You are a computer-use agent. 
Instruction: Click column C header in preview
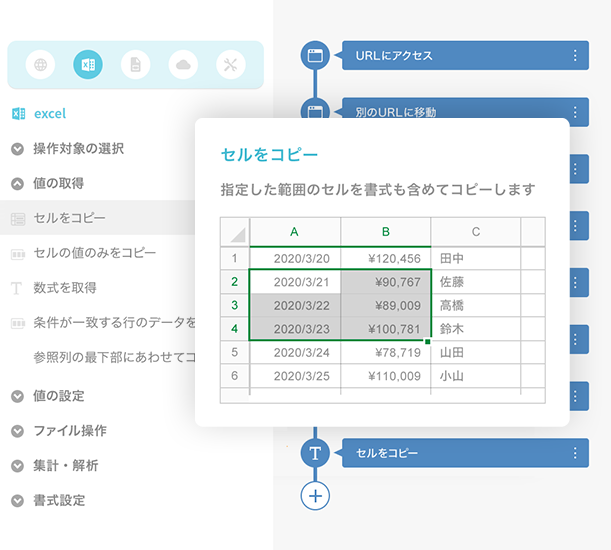tap(476, 232)
